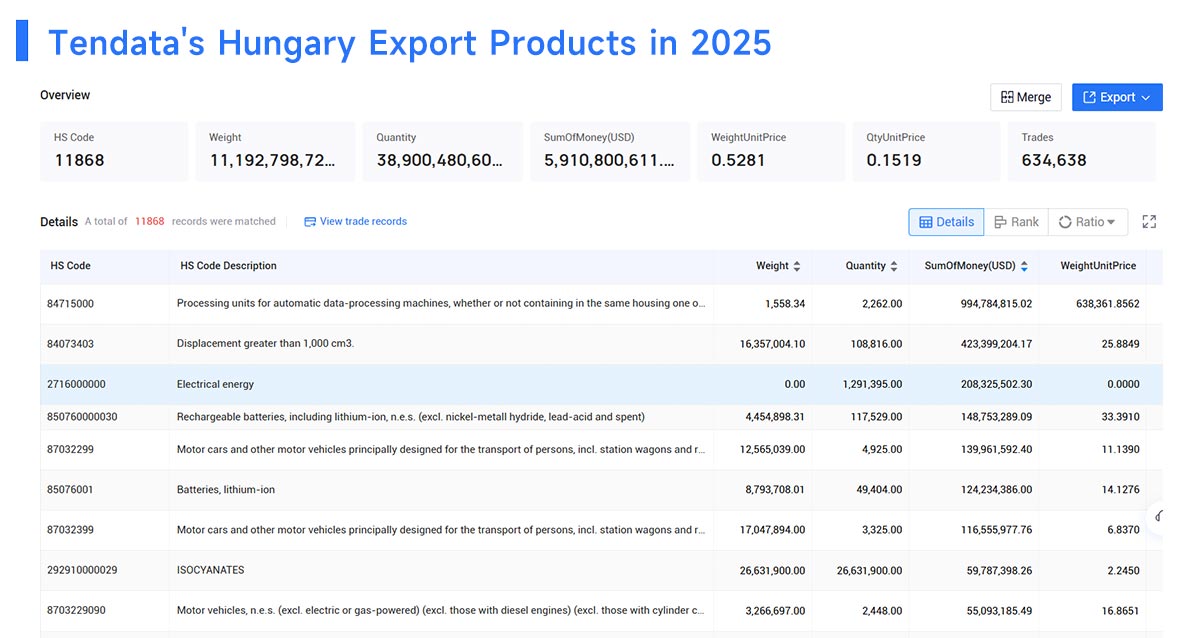Click the QtyUnitPrice overview card 0.1519
The width and height of the screenshot is (1190, 638).
coord(926,151)
